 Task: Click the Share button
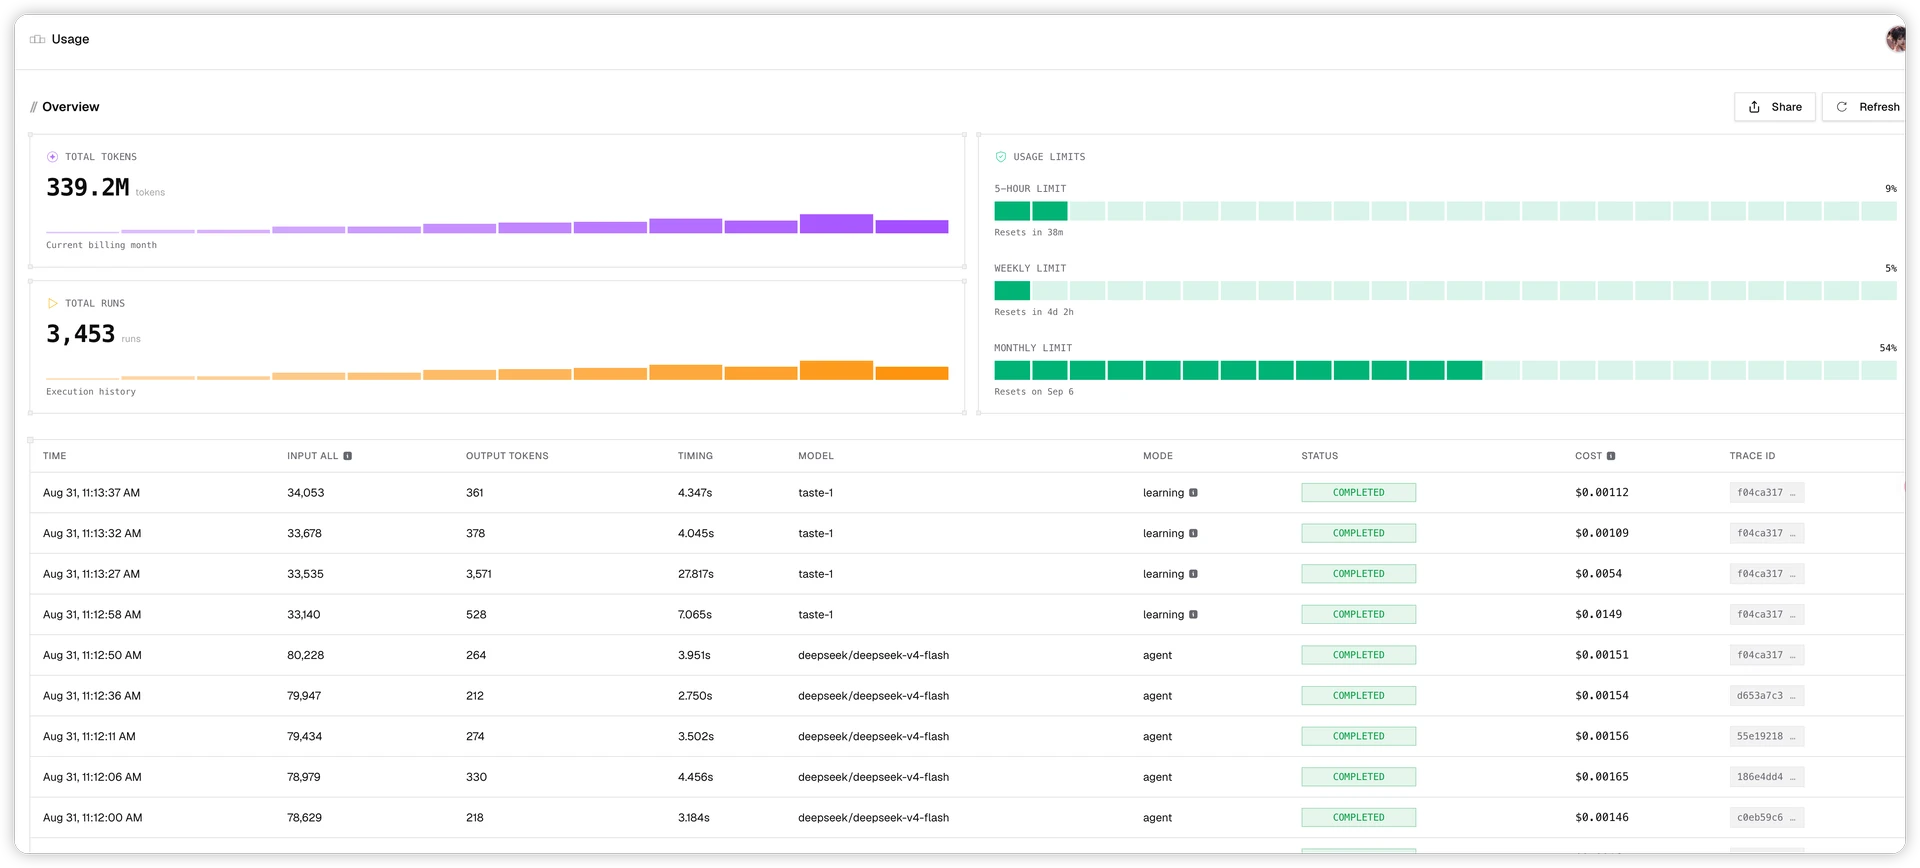[x=1774, y=107]
